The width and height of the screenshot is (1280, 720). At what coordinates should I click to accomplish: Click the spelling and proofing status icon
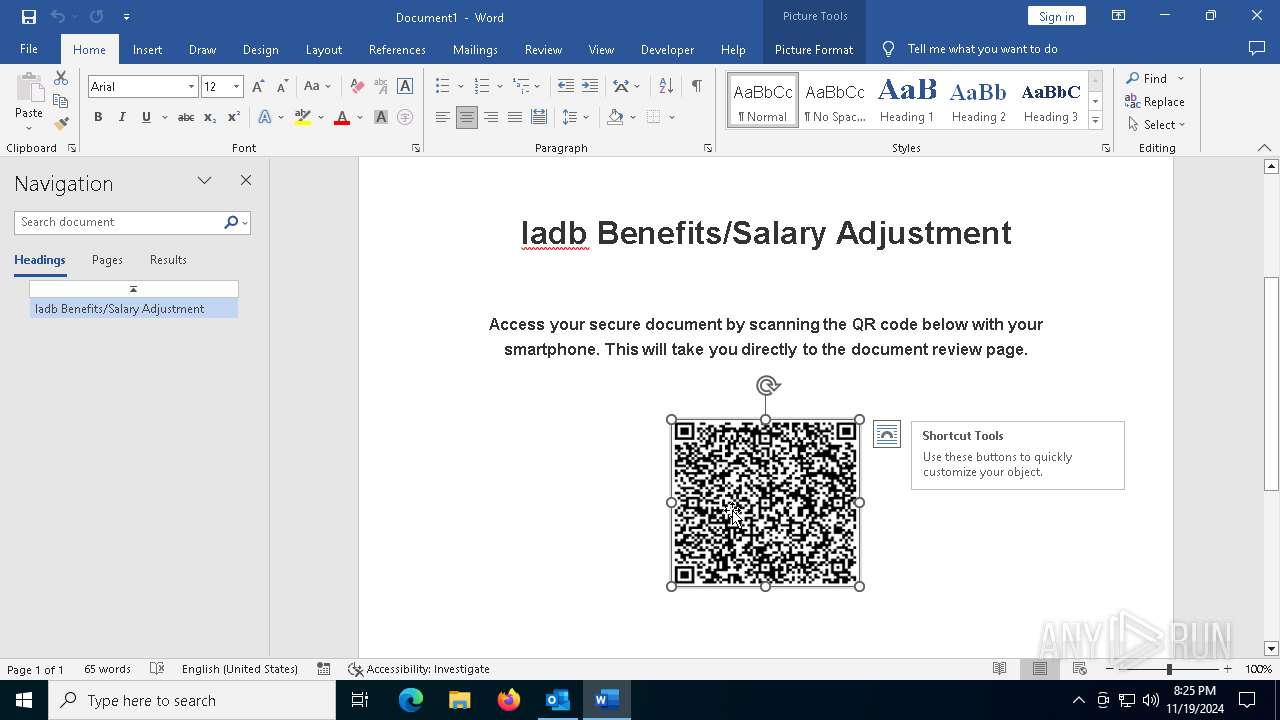click(x=157, y=669)
